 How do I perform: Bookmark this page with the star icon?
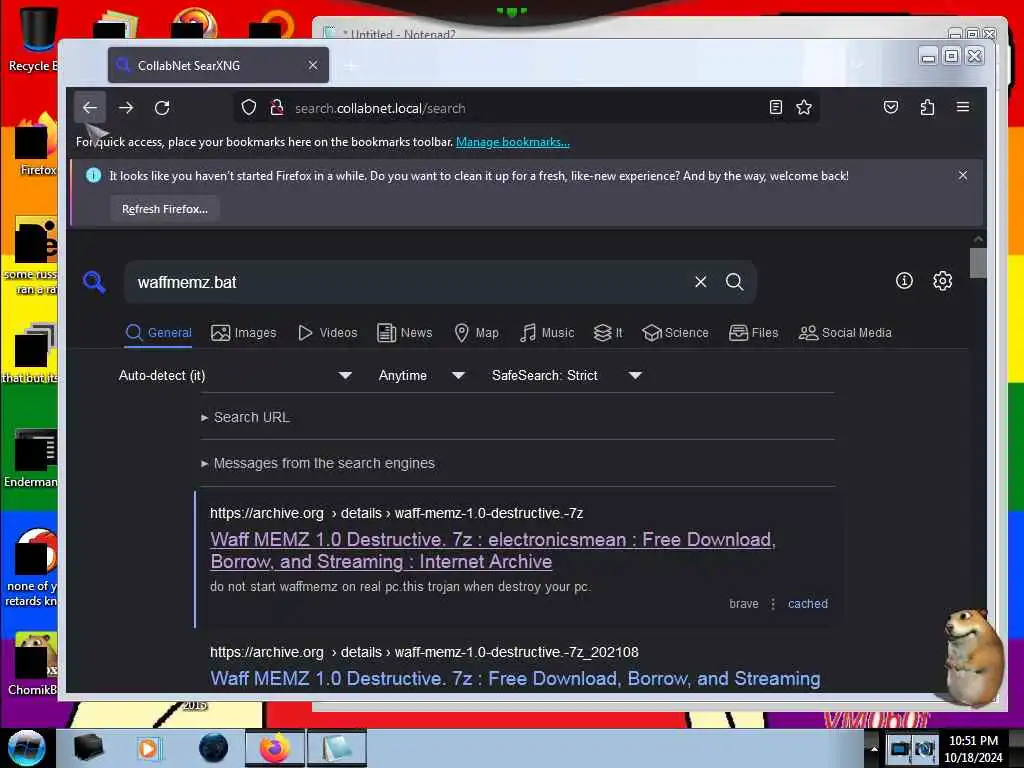tap(804, 108)
